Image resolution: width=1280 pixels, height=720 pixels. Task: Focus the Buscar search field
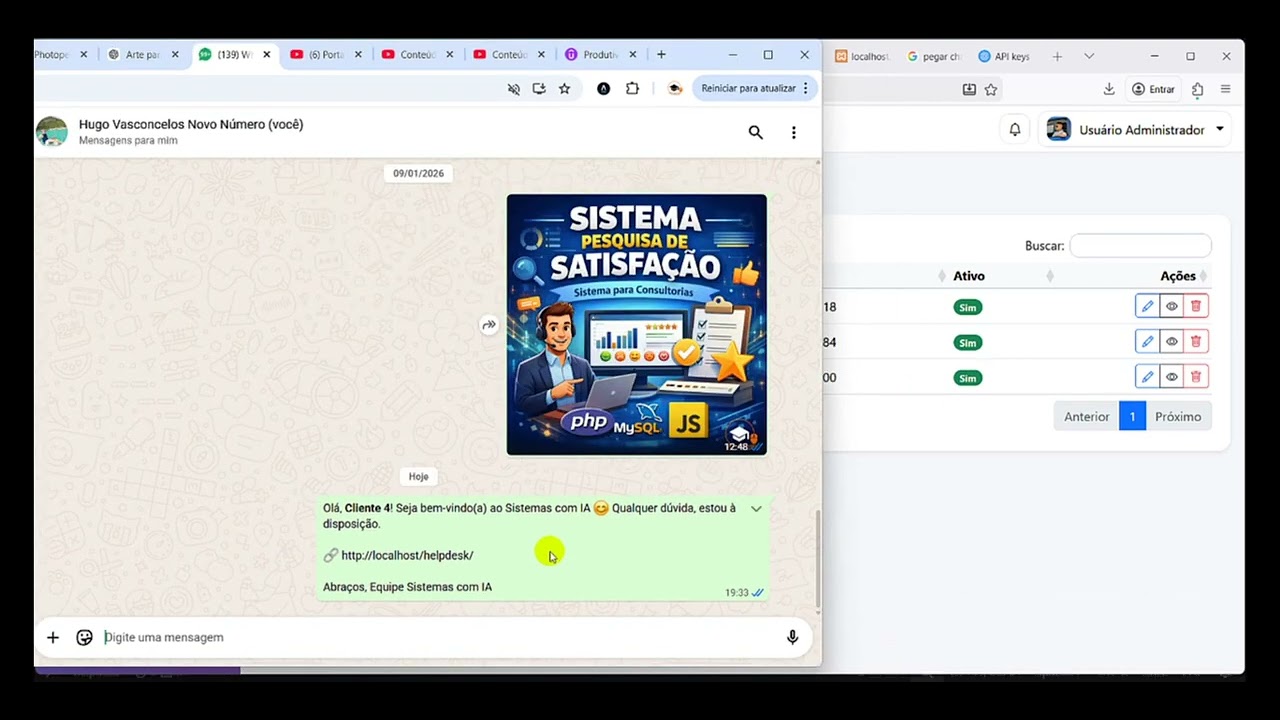(1140, 245)
